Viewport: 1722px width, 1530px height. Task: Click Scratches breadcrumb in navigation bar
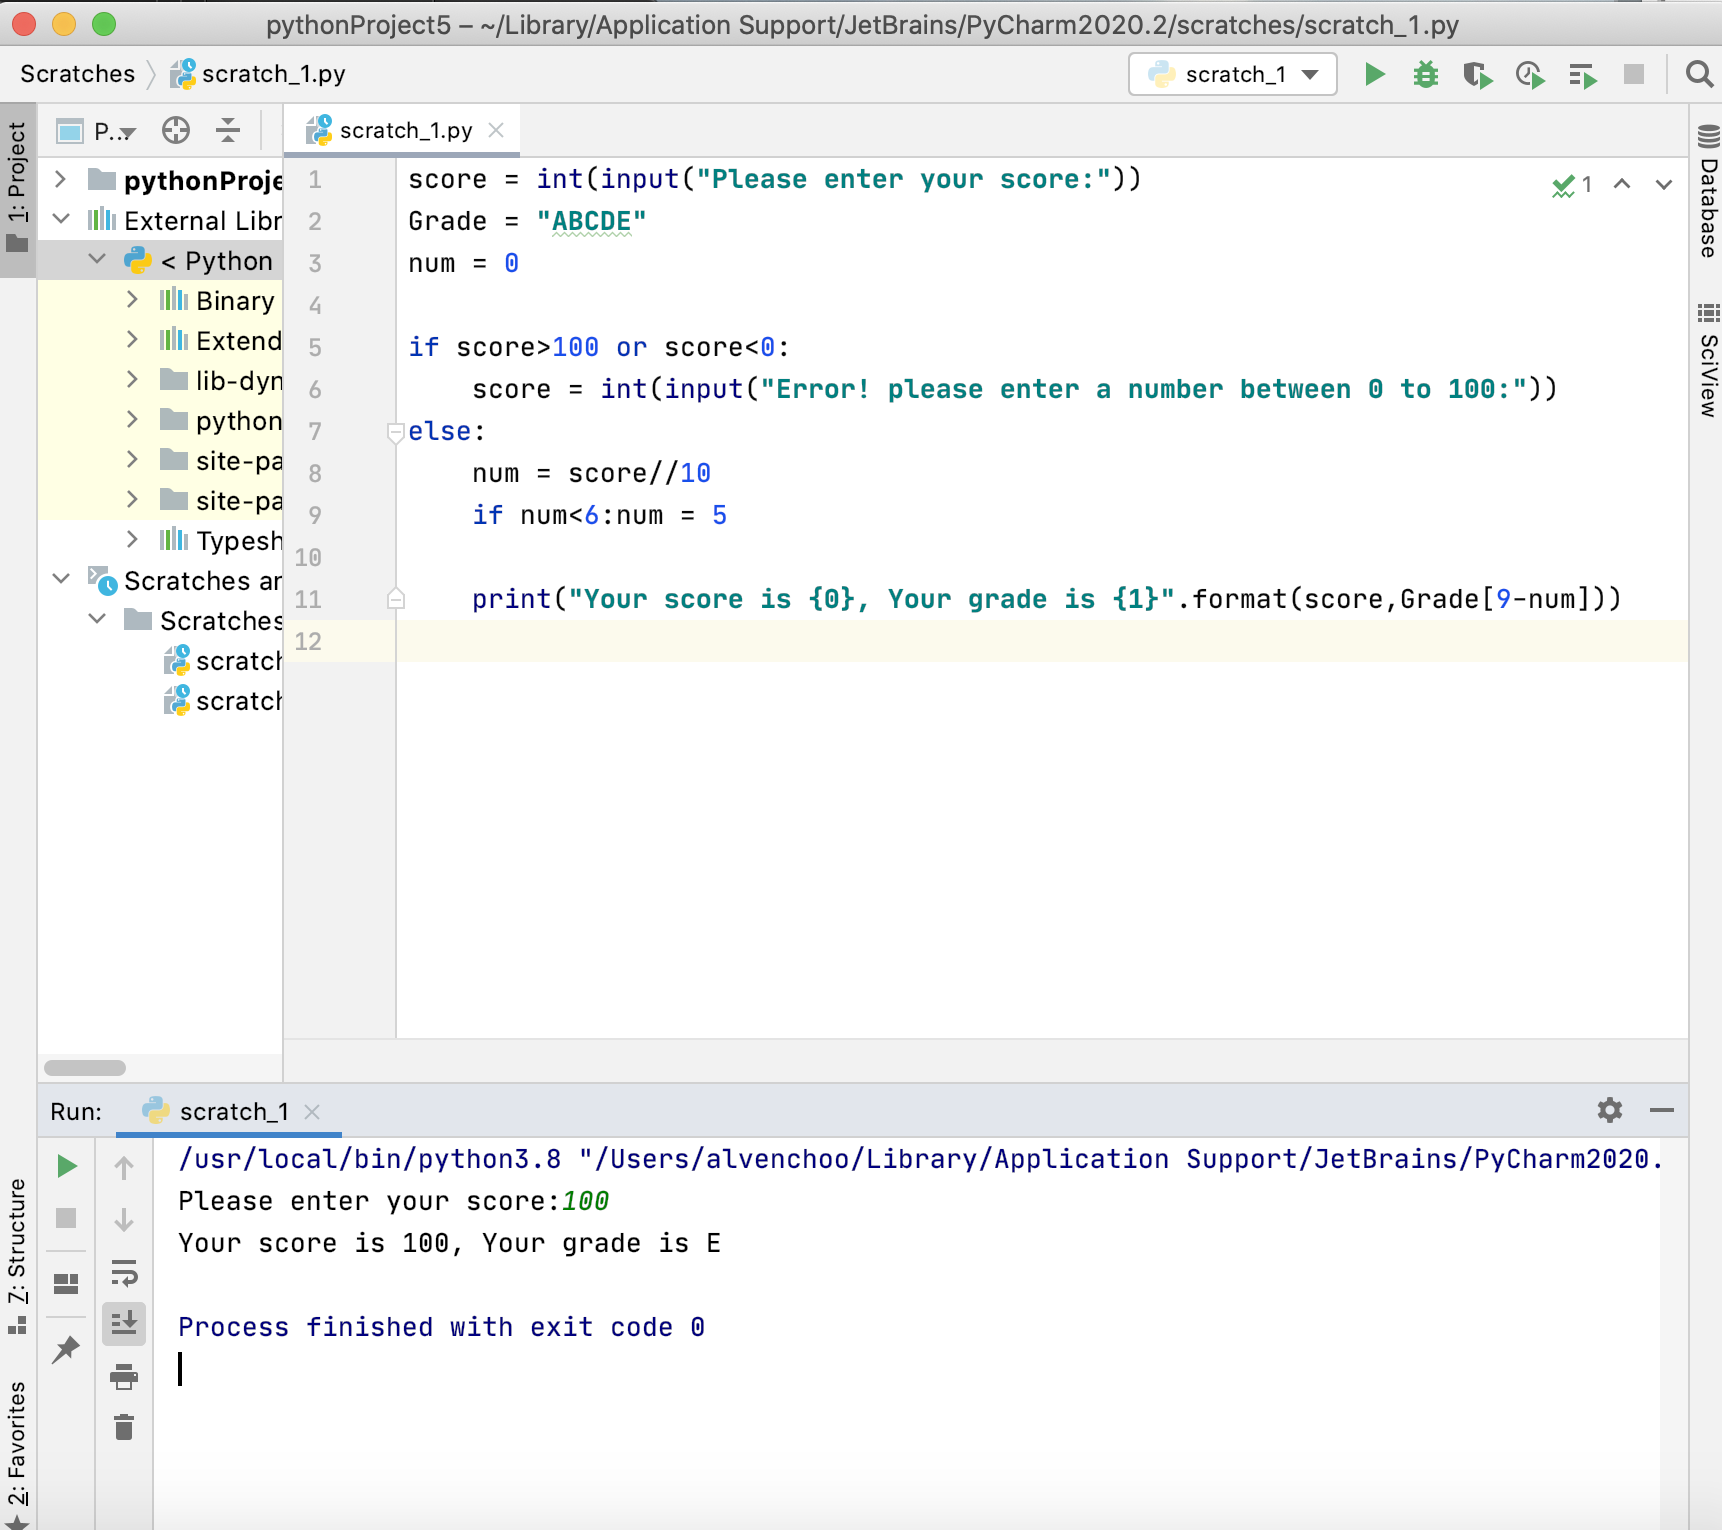(x=77, y=74)
